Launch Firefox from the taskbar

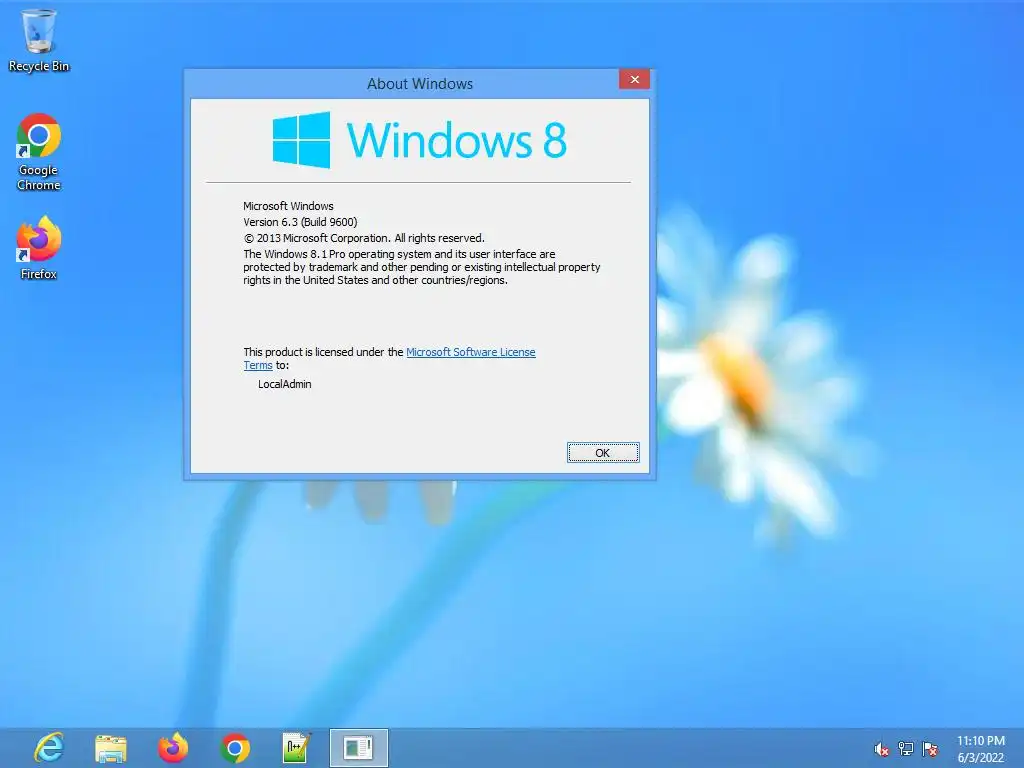pyautogui.click(x=173, y=748)
